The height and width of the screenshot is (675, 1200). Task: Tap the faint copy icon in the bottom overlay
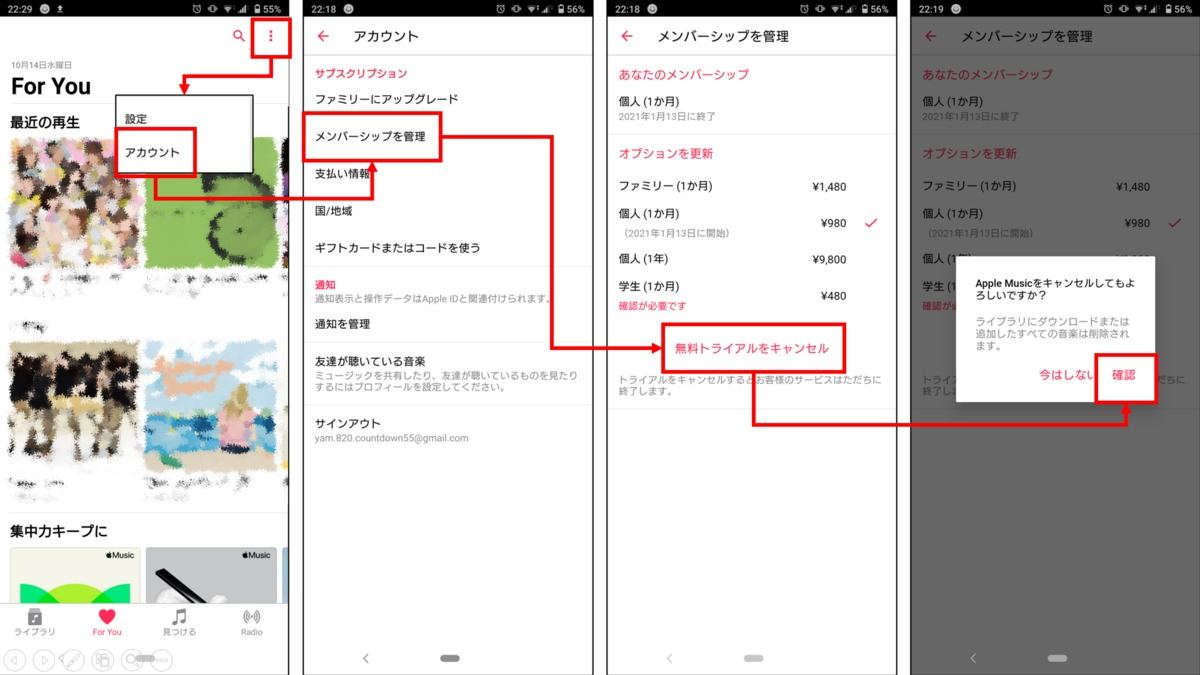(102, 660)
